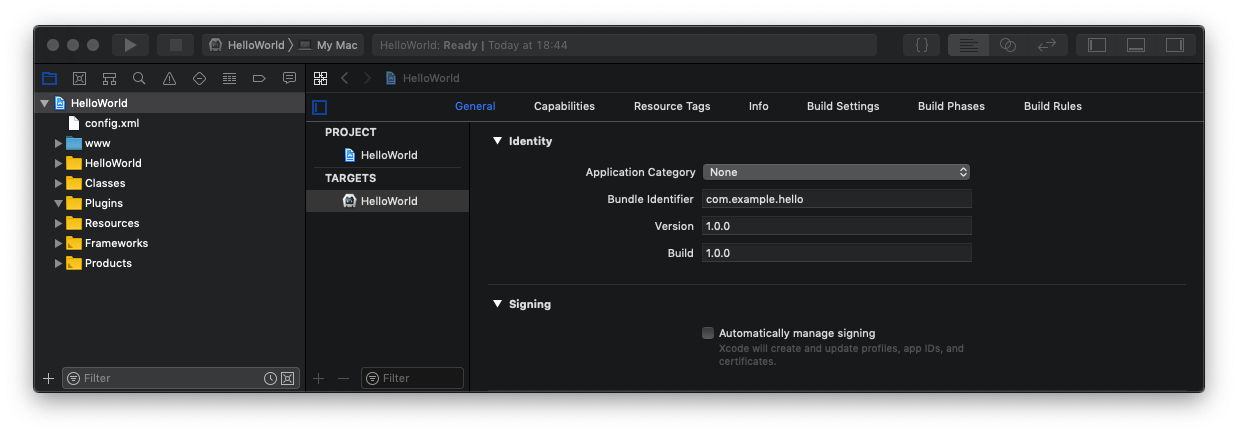Open the Application Category dropdown
This screenshot has height=434, width=1238.
point(836,172)
